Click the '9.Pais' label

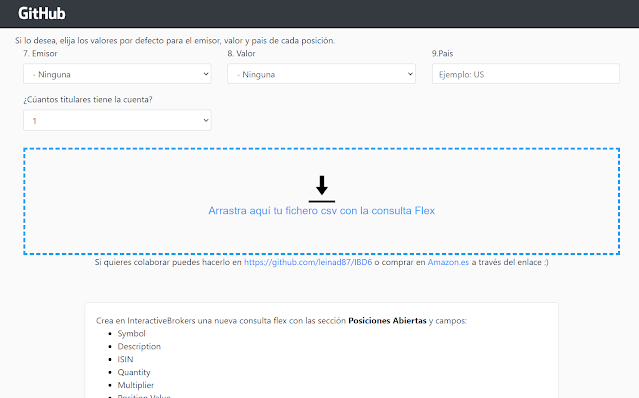point(443,53)
